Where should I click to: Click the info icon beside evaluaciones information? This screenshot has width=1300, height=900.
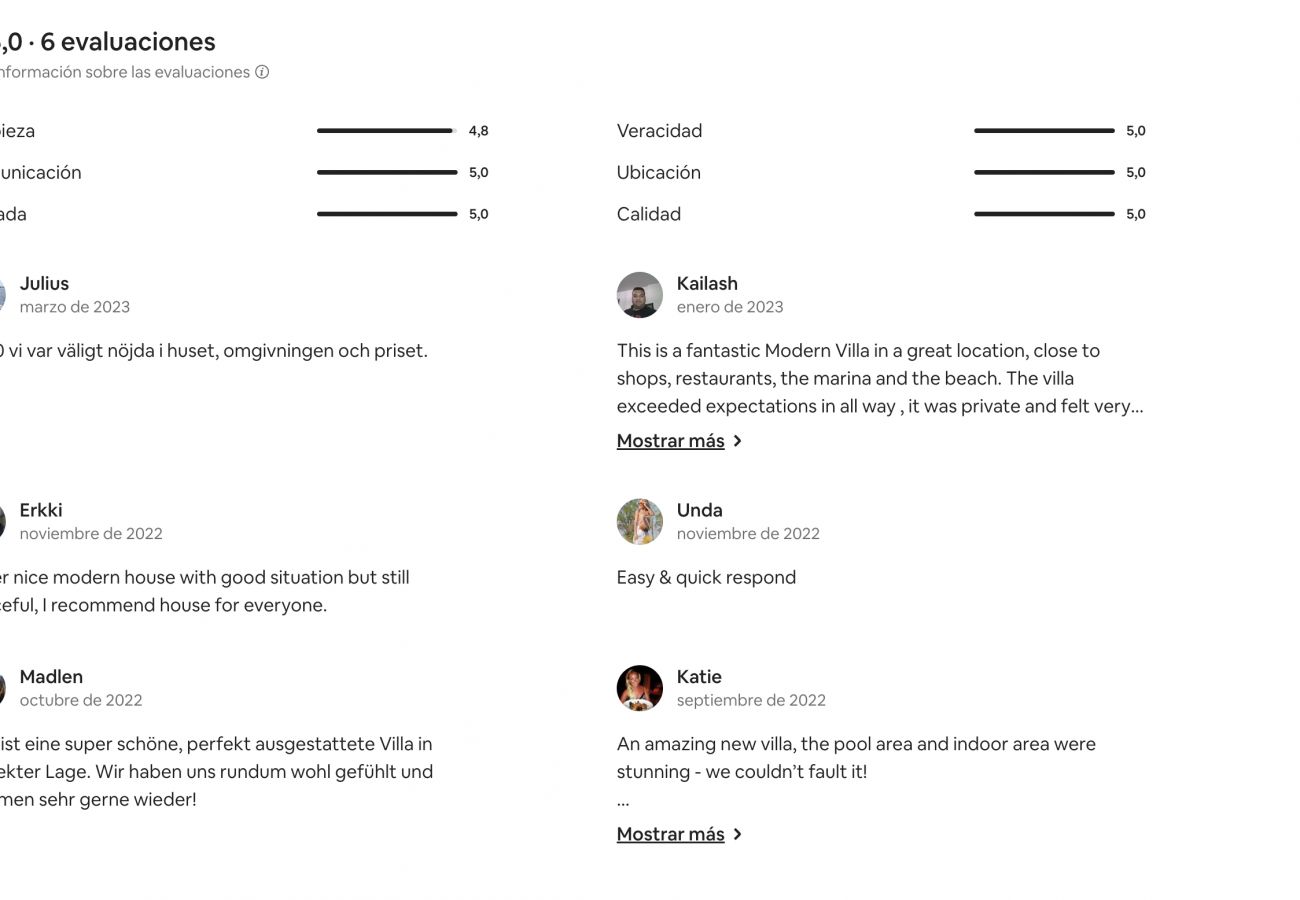point(262,72)
